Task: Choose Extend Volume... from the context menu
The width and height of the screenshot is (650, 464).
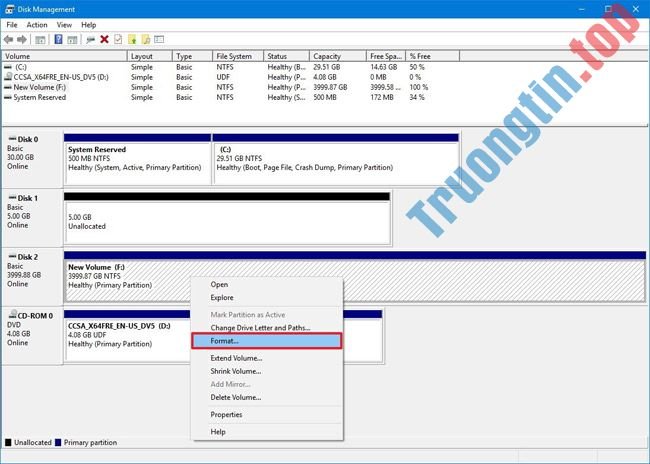Action: point(267,358)
